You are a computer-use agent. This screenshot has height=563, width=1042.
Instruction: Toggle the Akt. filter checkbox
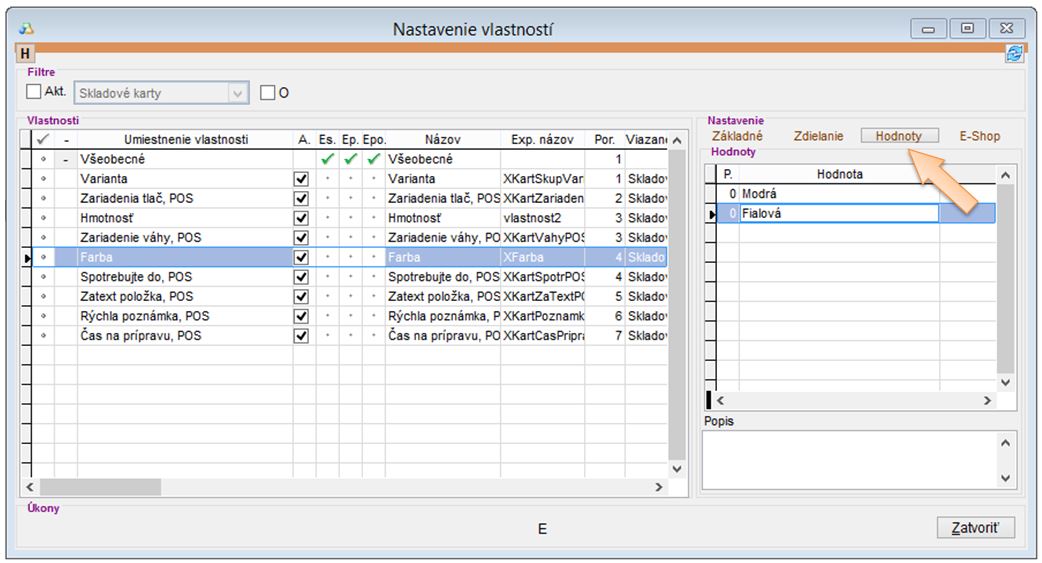coord(35,92)
